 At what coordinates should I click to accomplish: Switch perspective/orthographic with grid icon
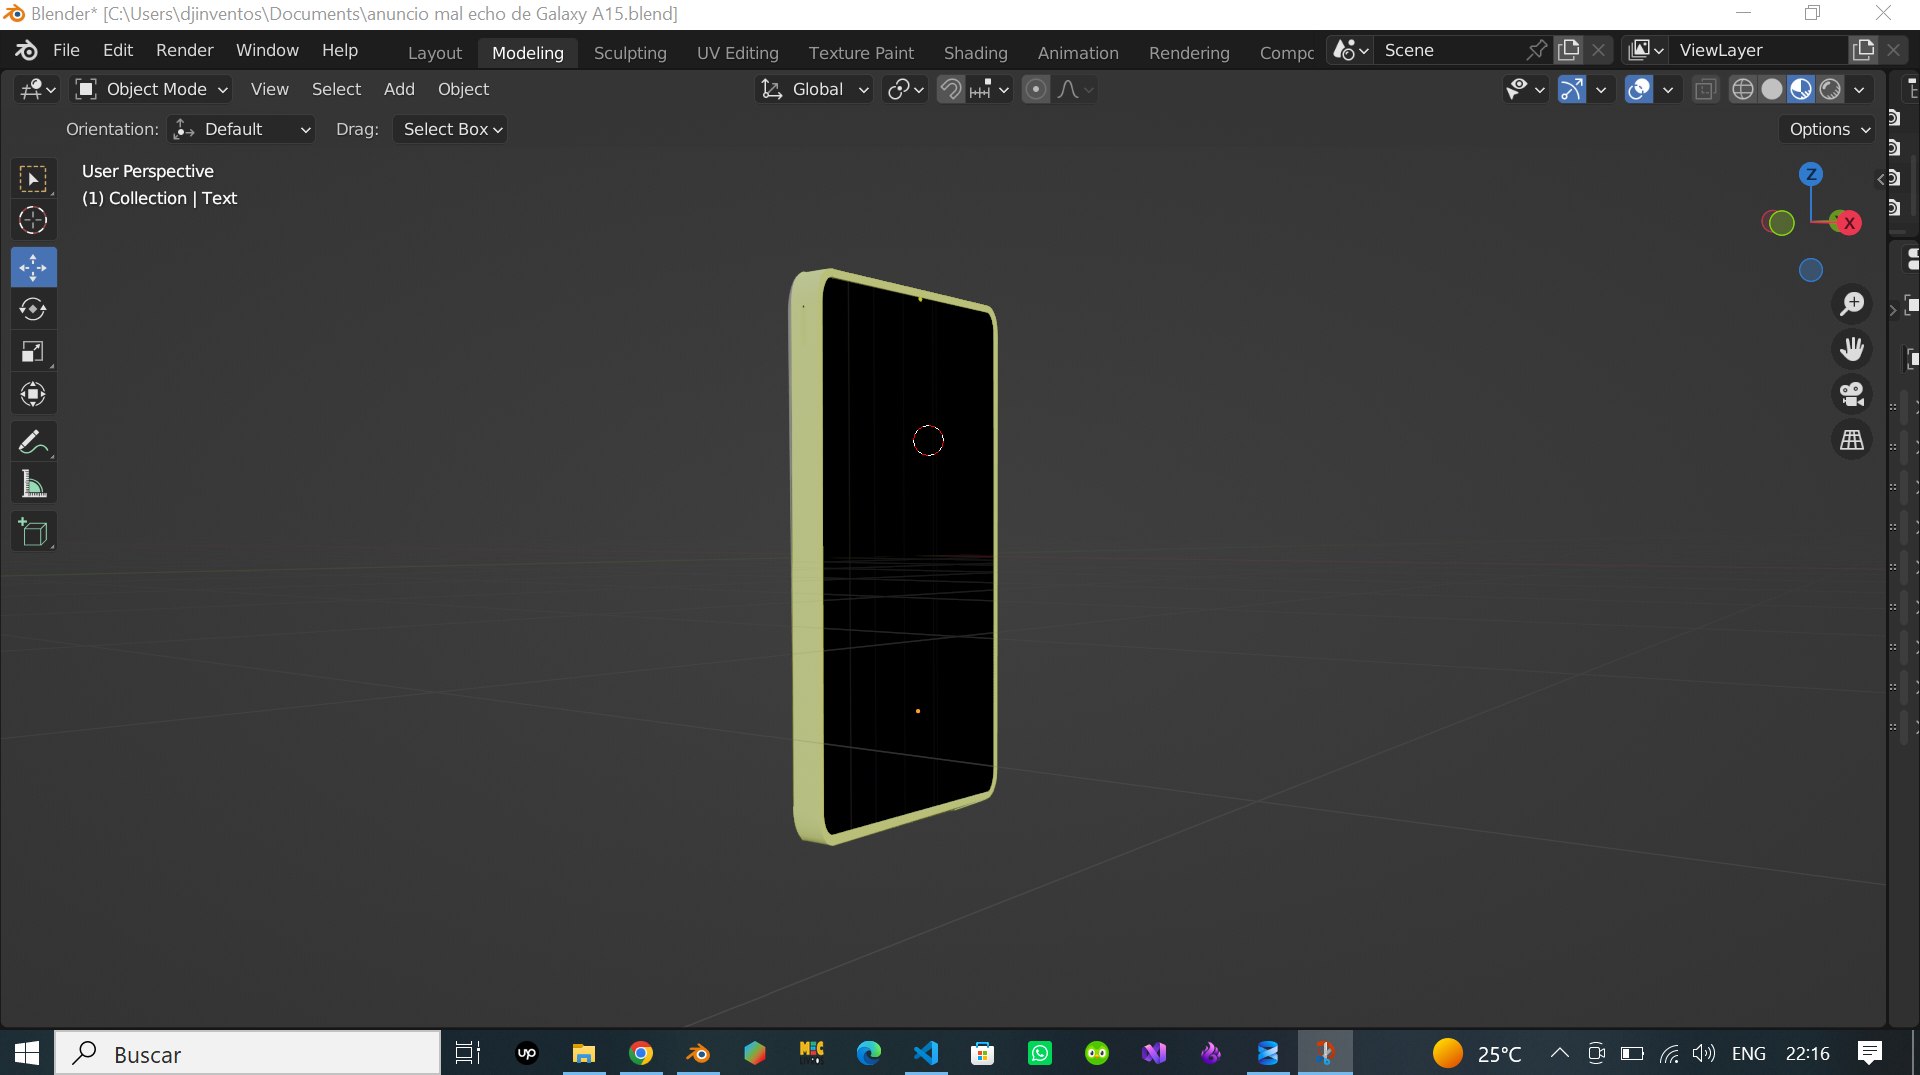click(x=1852, y=440)
